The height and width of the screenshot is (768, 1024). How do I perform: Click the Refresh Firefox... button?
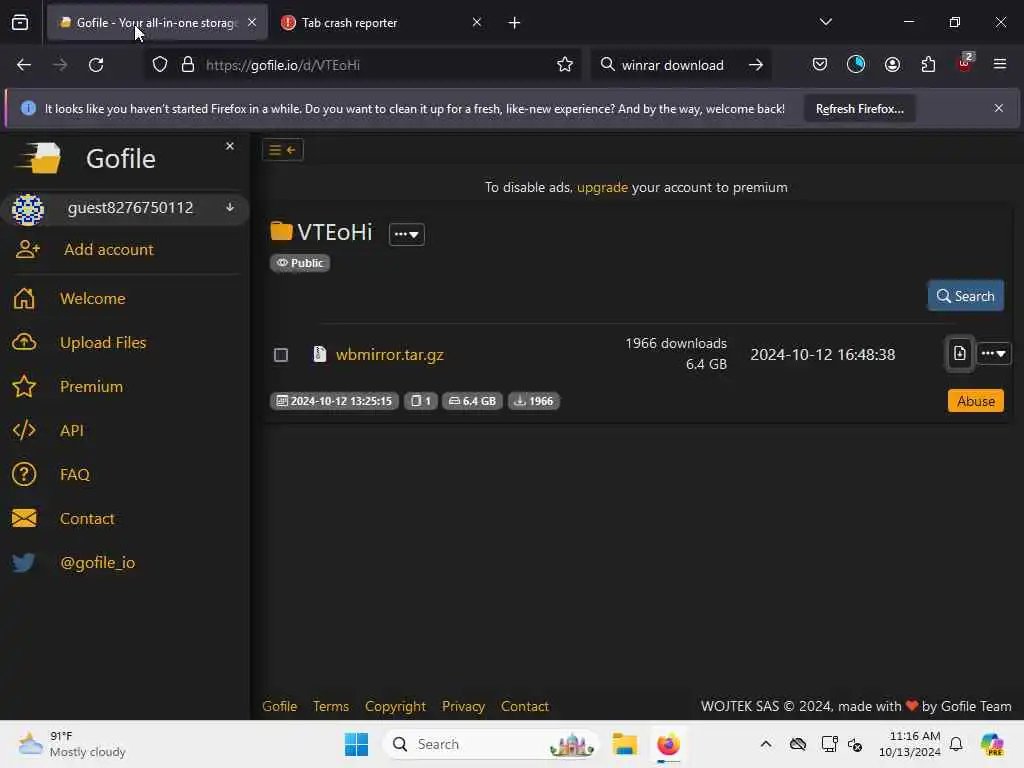pos(859,108)
